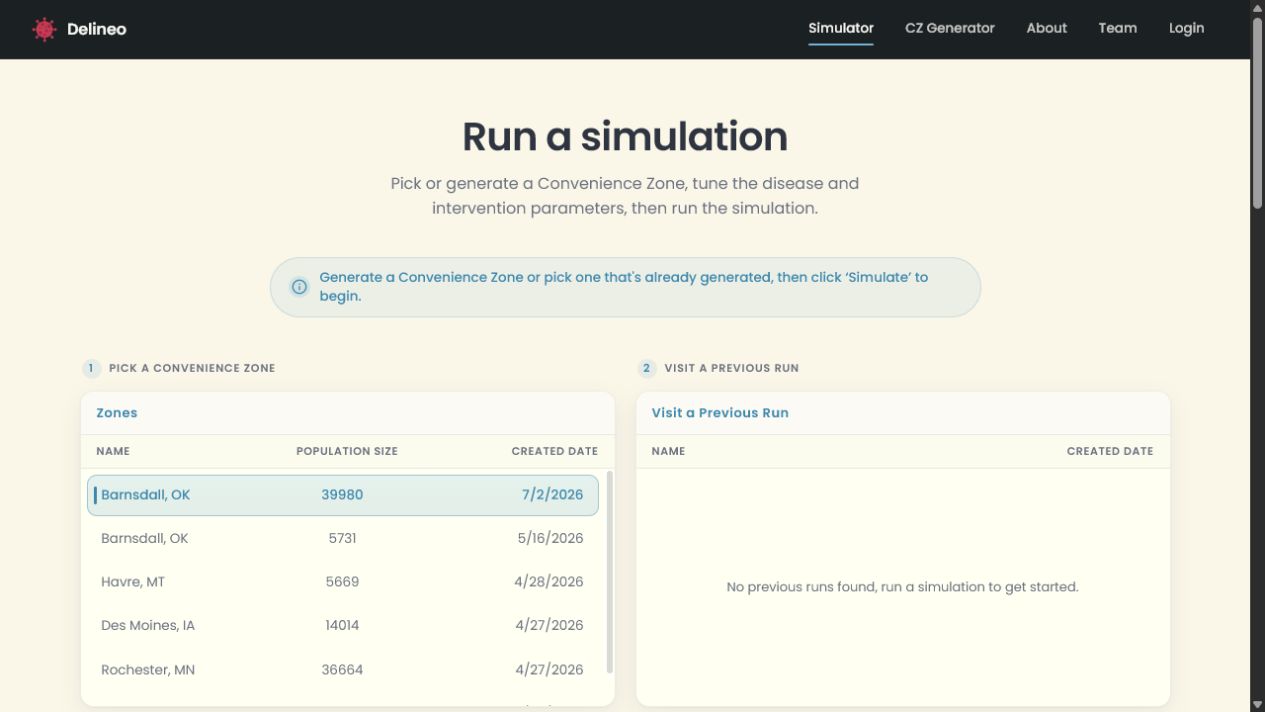Click the page vertical scrollbar thumb
This screenshot has height=712, width=1265.
(1257, 113)
